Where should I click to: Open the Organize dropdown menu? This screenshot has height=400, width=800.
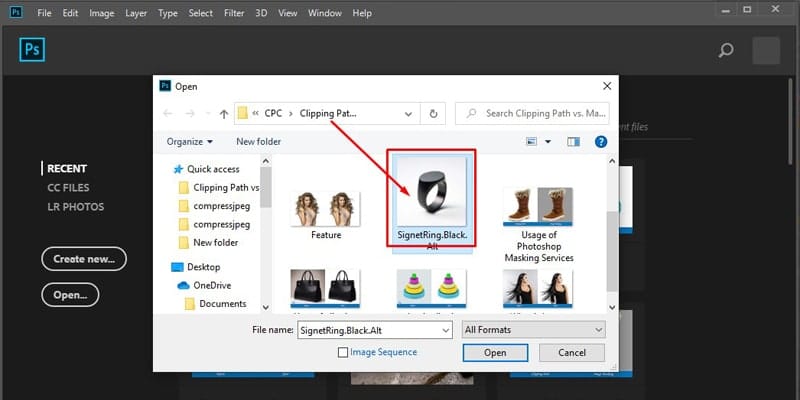190,142
